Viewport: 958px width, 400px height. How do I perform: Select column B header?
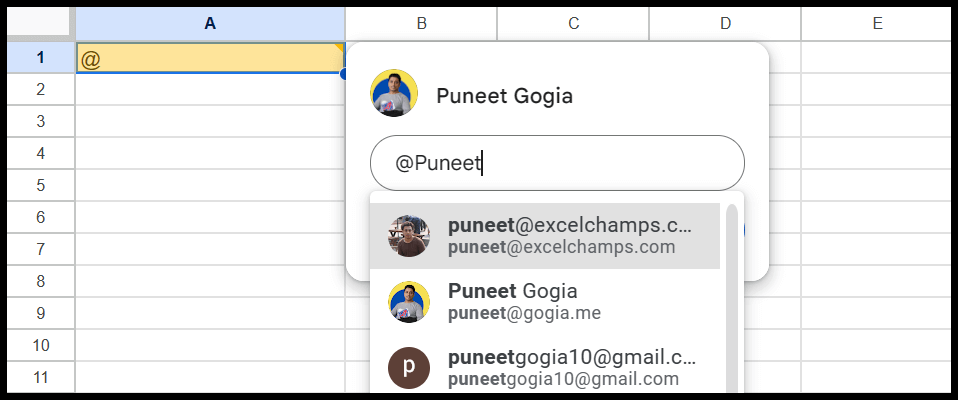[x=421, y=23]
